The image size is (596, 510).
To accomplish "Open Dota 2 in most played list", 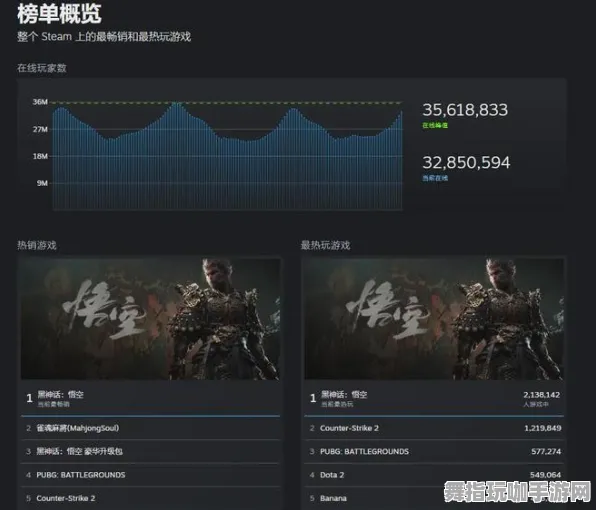I will tap(434, 475).
